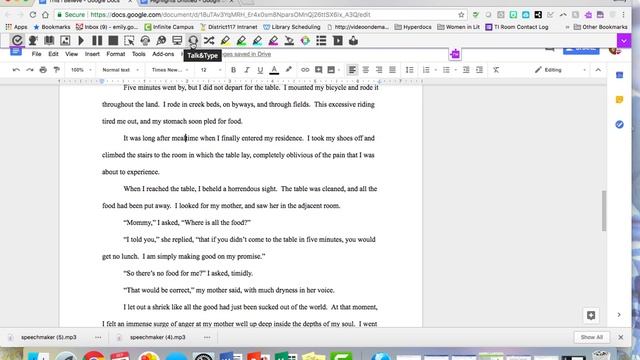Select Left align
The image size is (640, 360).
pyautogui.click(x=352, y=70)
